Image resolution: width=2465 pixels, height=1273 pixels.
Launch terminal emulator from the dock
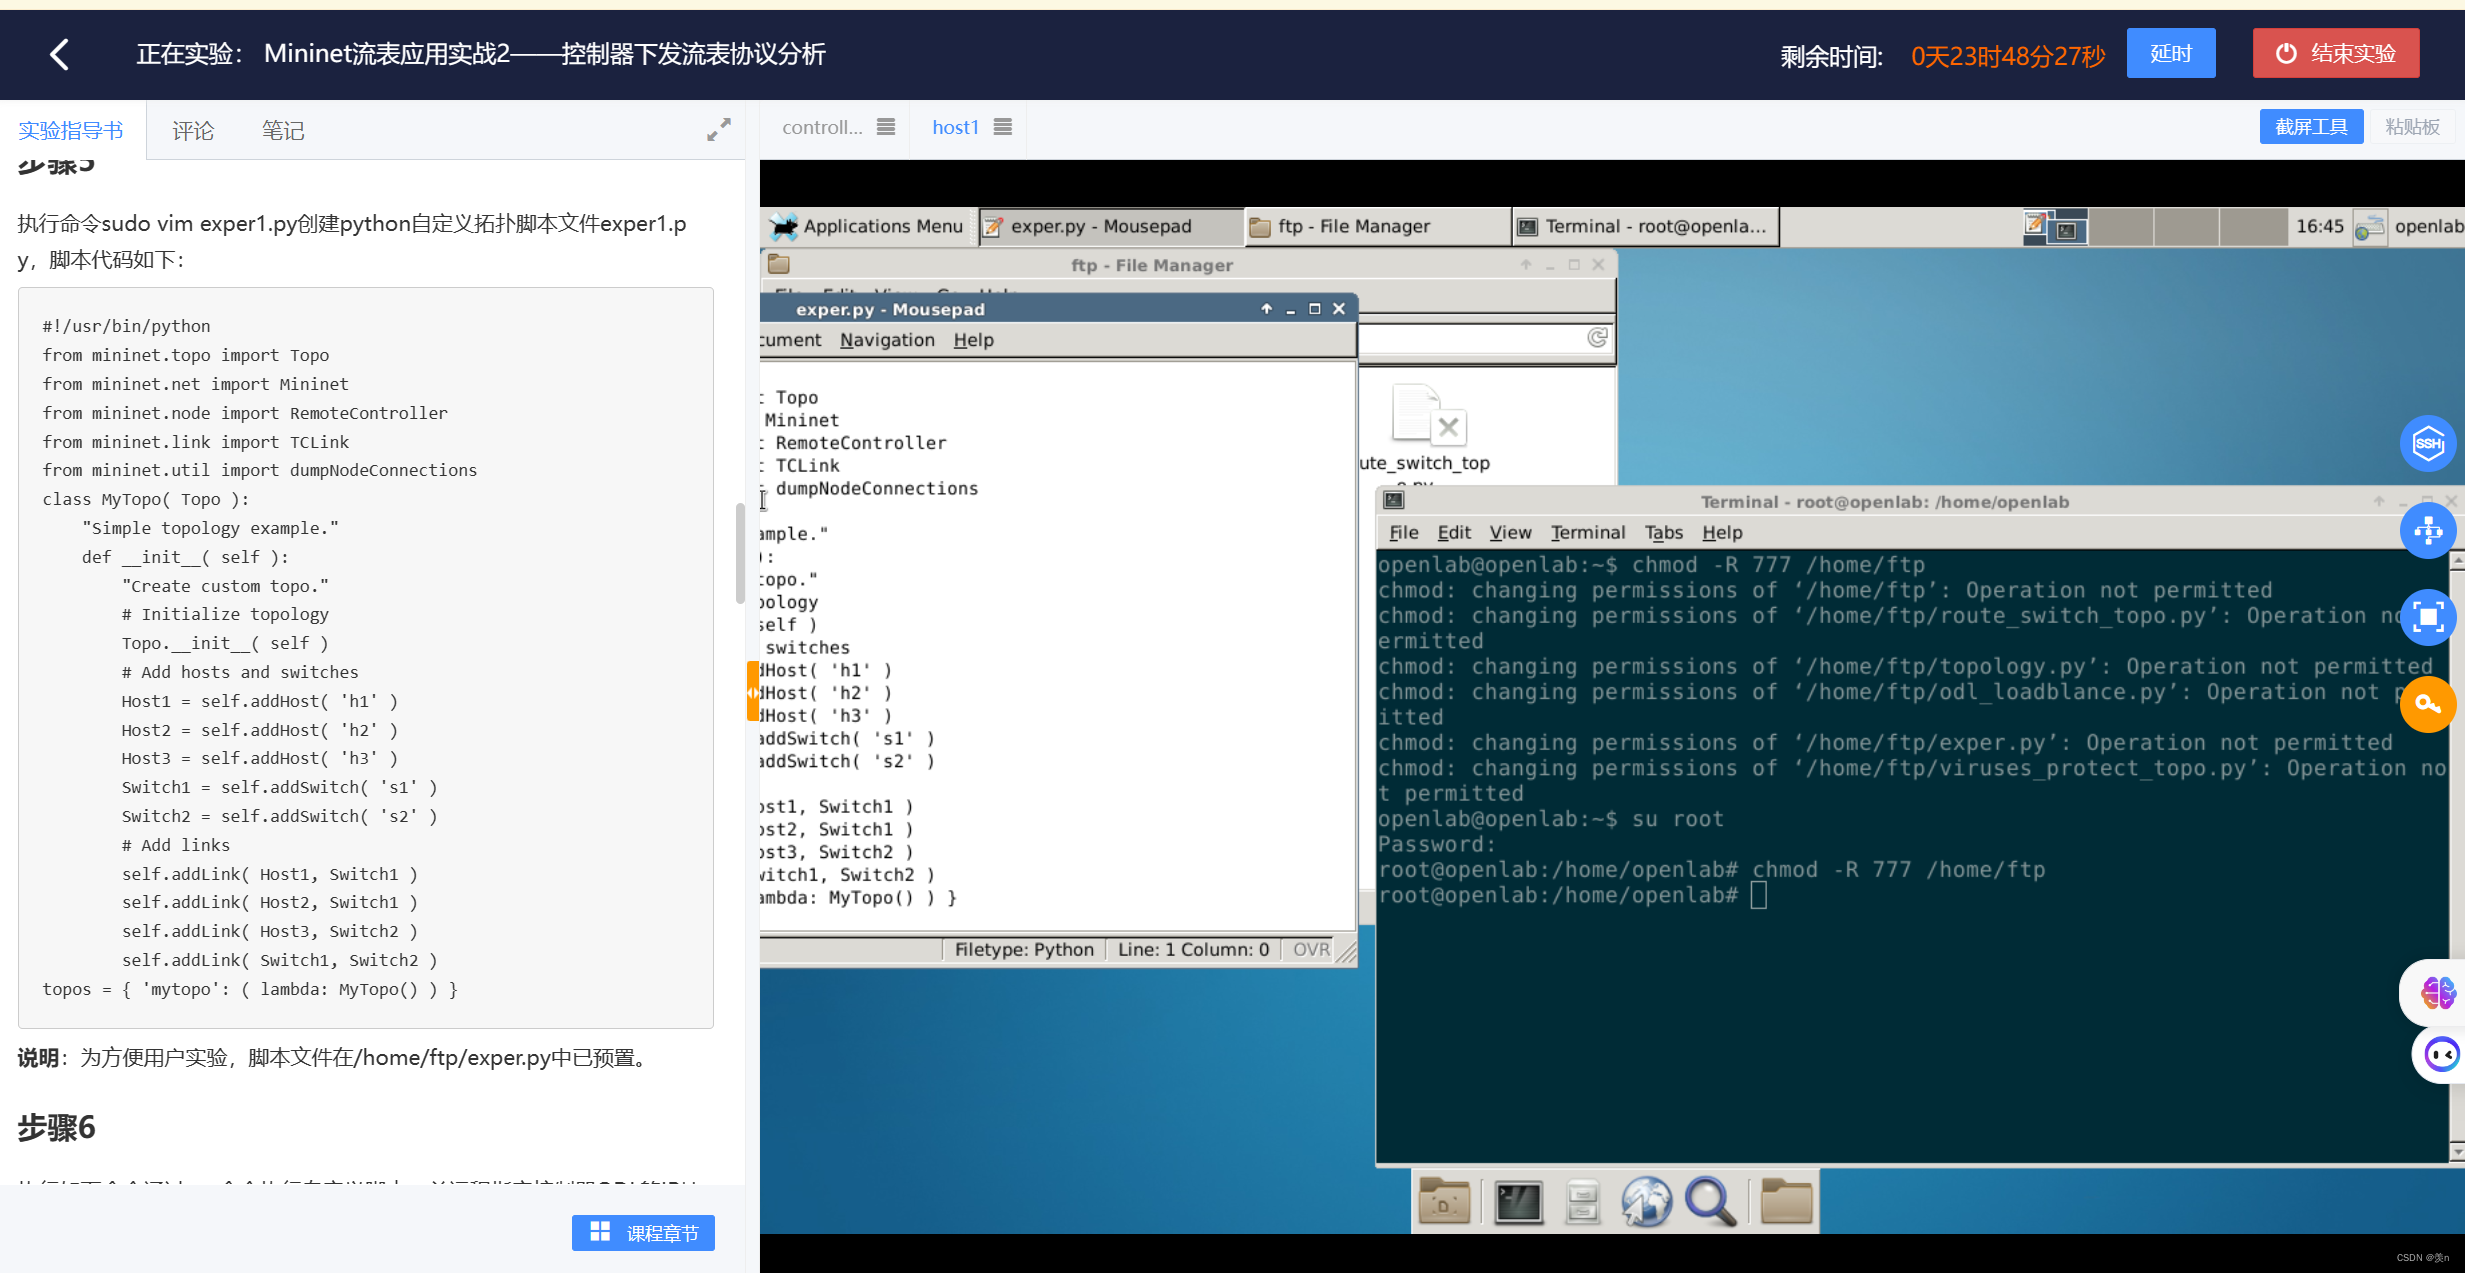click(x=1517, y=1202)
